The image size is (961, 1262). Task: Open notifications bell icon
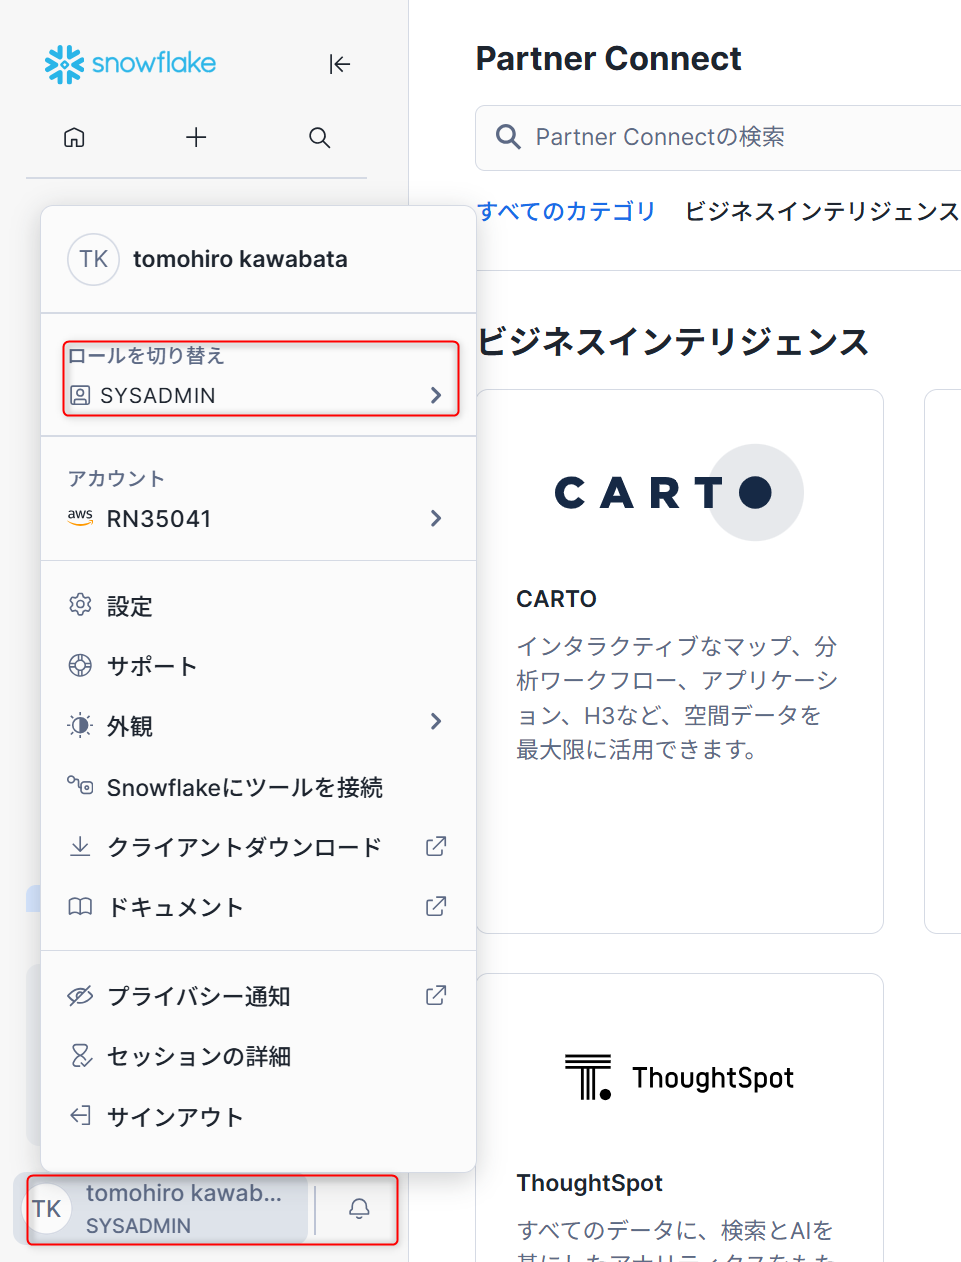click(x=359, y=1209)
